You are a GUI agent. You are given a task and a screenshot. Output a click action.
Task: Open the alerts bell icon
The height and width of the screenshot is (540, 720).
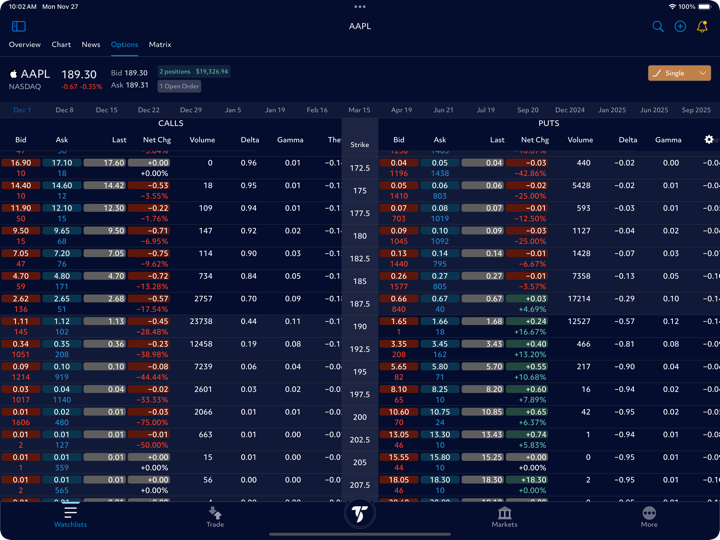coord(702,27)
